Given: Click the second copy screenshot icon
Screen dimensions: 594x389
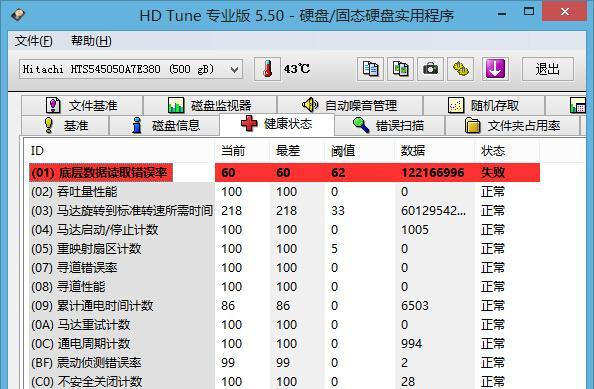Looking at the screenshot, I should [400, 69].
